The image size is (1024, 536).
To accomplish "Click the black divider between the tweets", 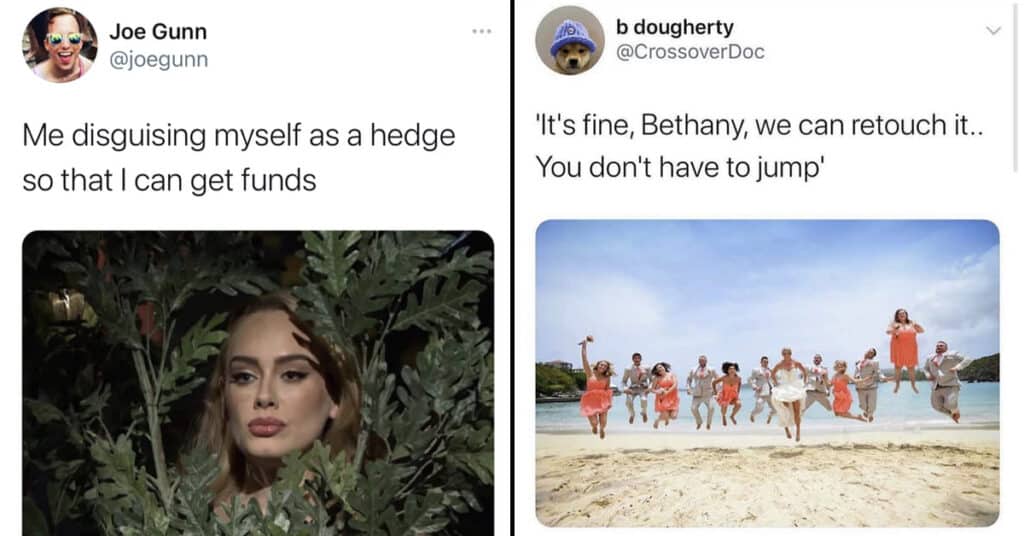I will (513, 268).
